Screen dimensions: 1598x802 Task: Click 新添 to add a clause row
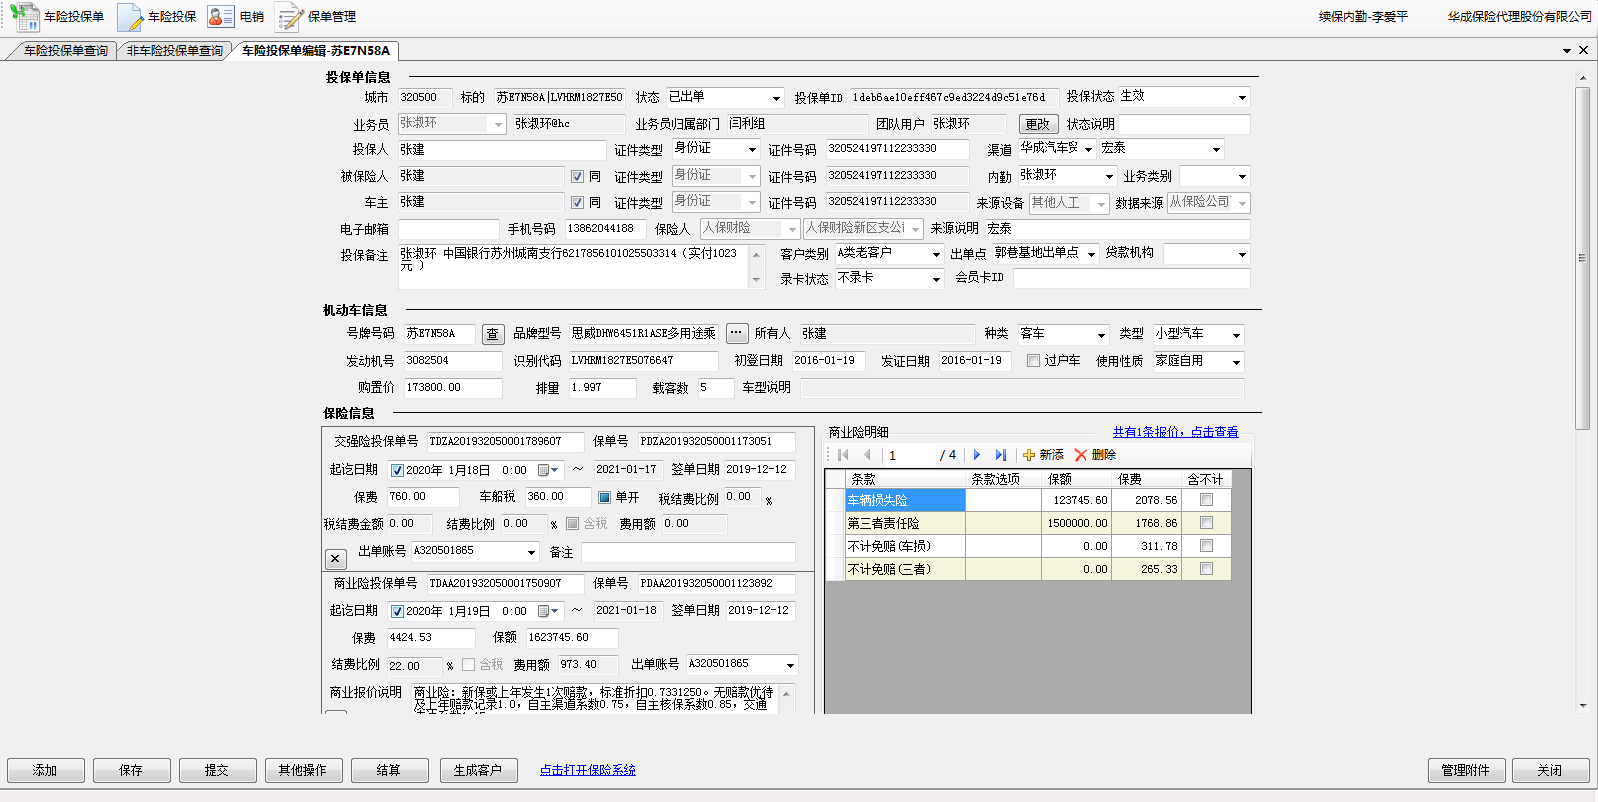pos(1043,455)
